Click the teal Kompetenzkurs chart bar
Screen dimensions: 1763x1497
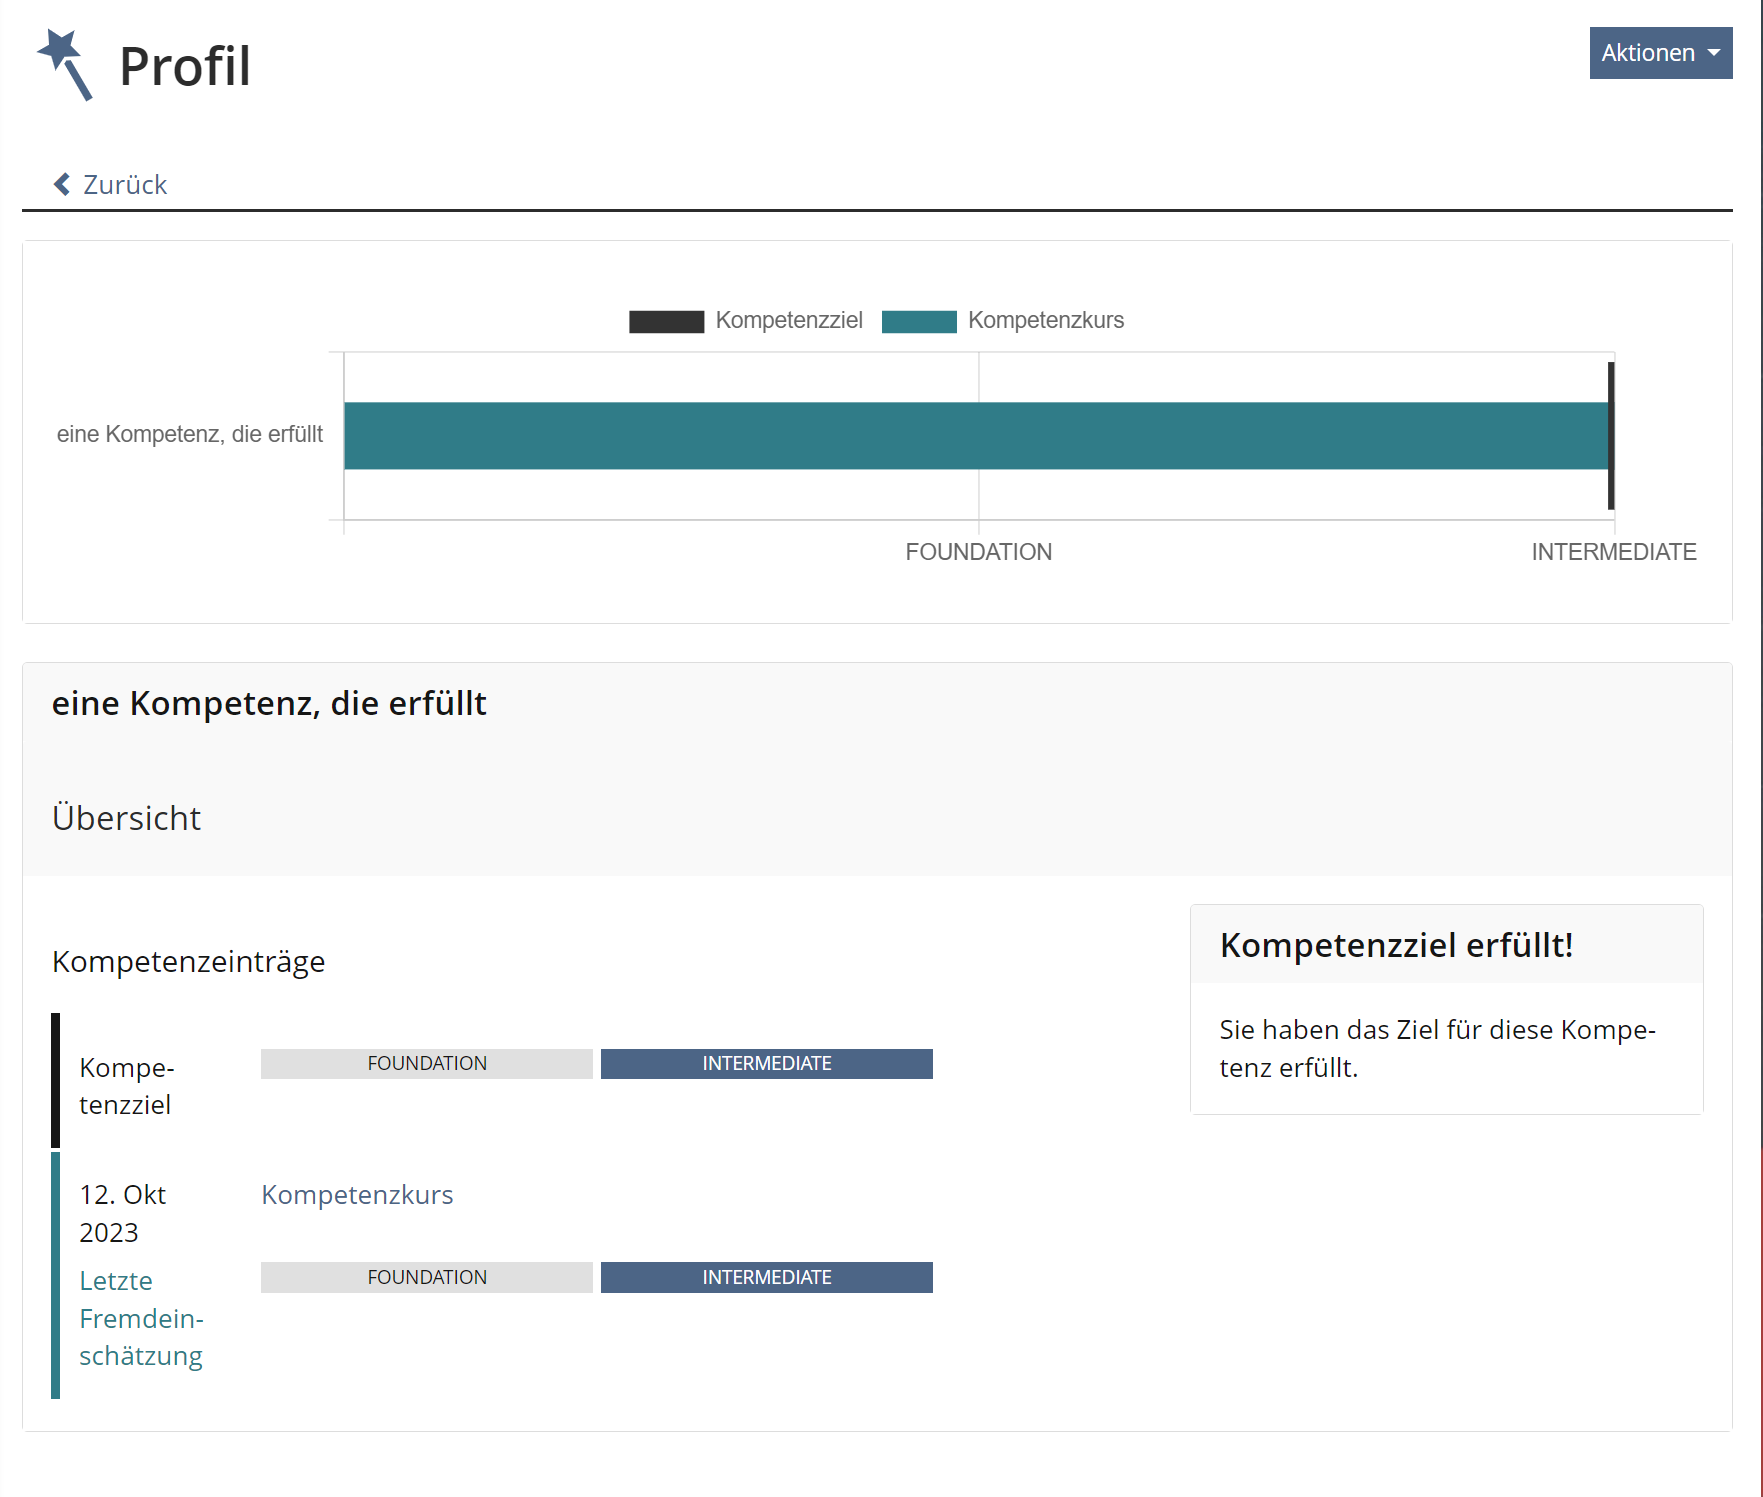point(975,436)
